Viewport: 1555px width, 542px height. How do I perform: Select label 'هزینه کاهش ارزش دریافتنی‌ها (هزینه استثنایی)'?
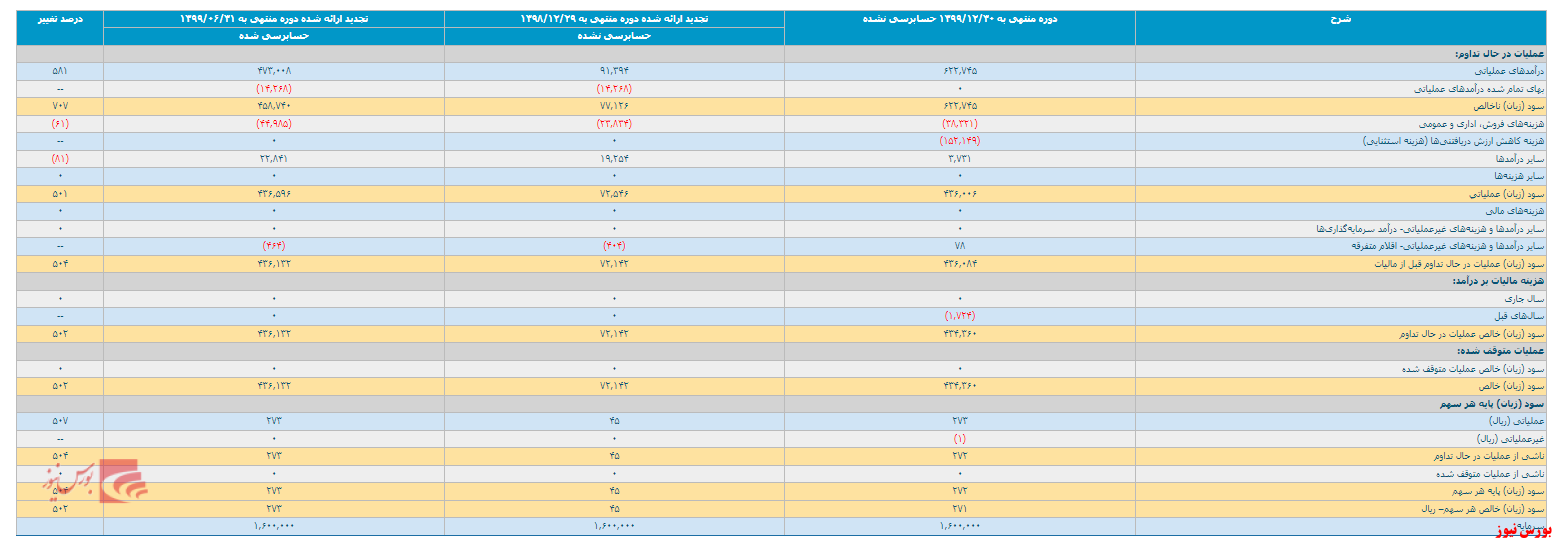pyautogui.click(x=1455, y=140)
